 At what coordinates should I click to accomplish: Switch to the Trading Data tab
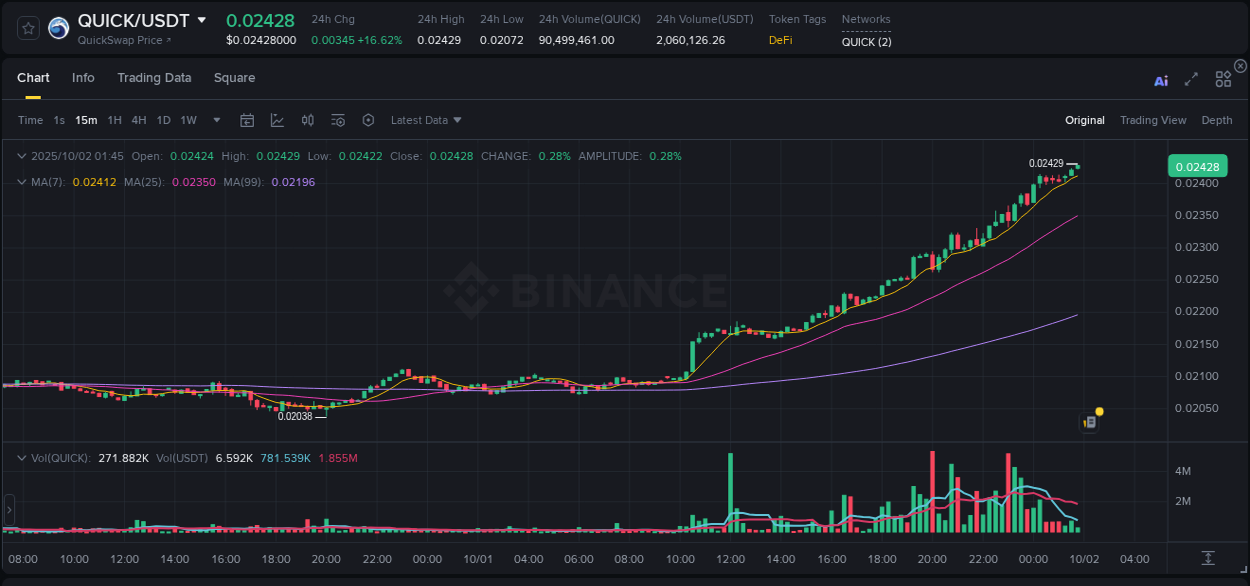coord(154,77)
